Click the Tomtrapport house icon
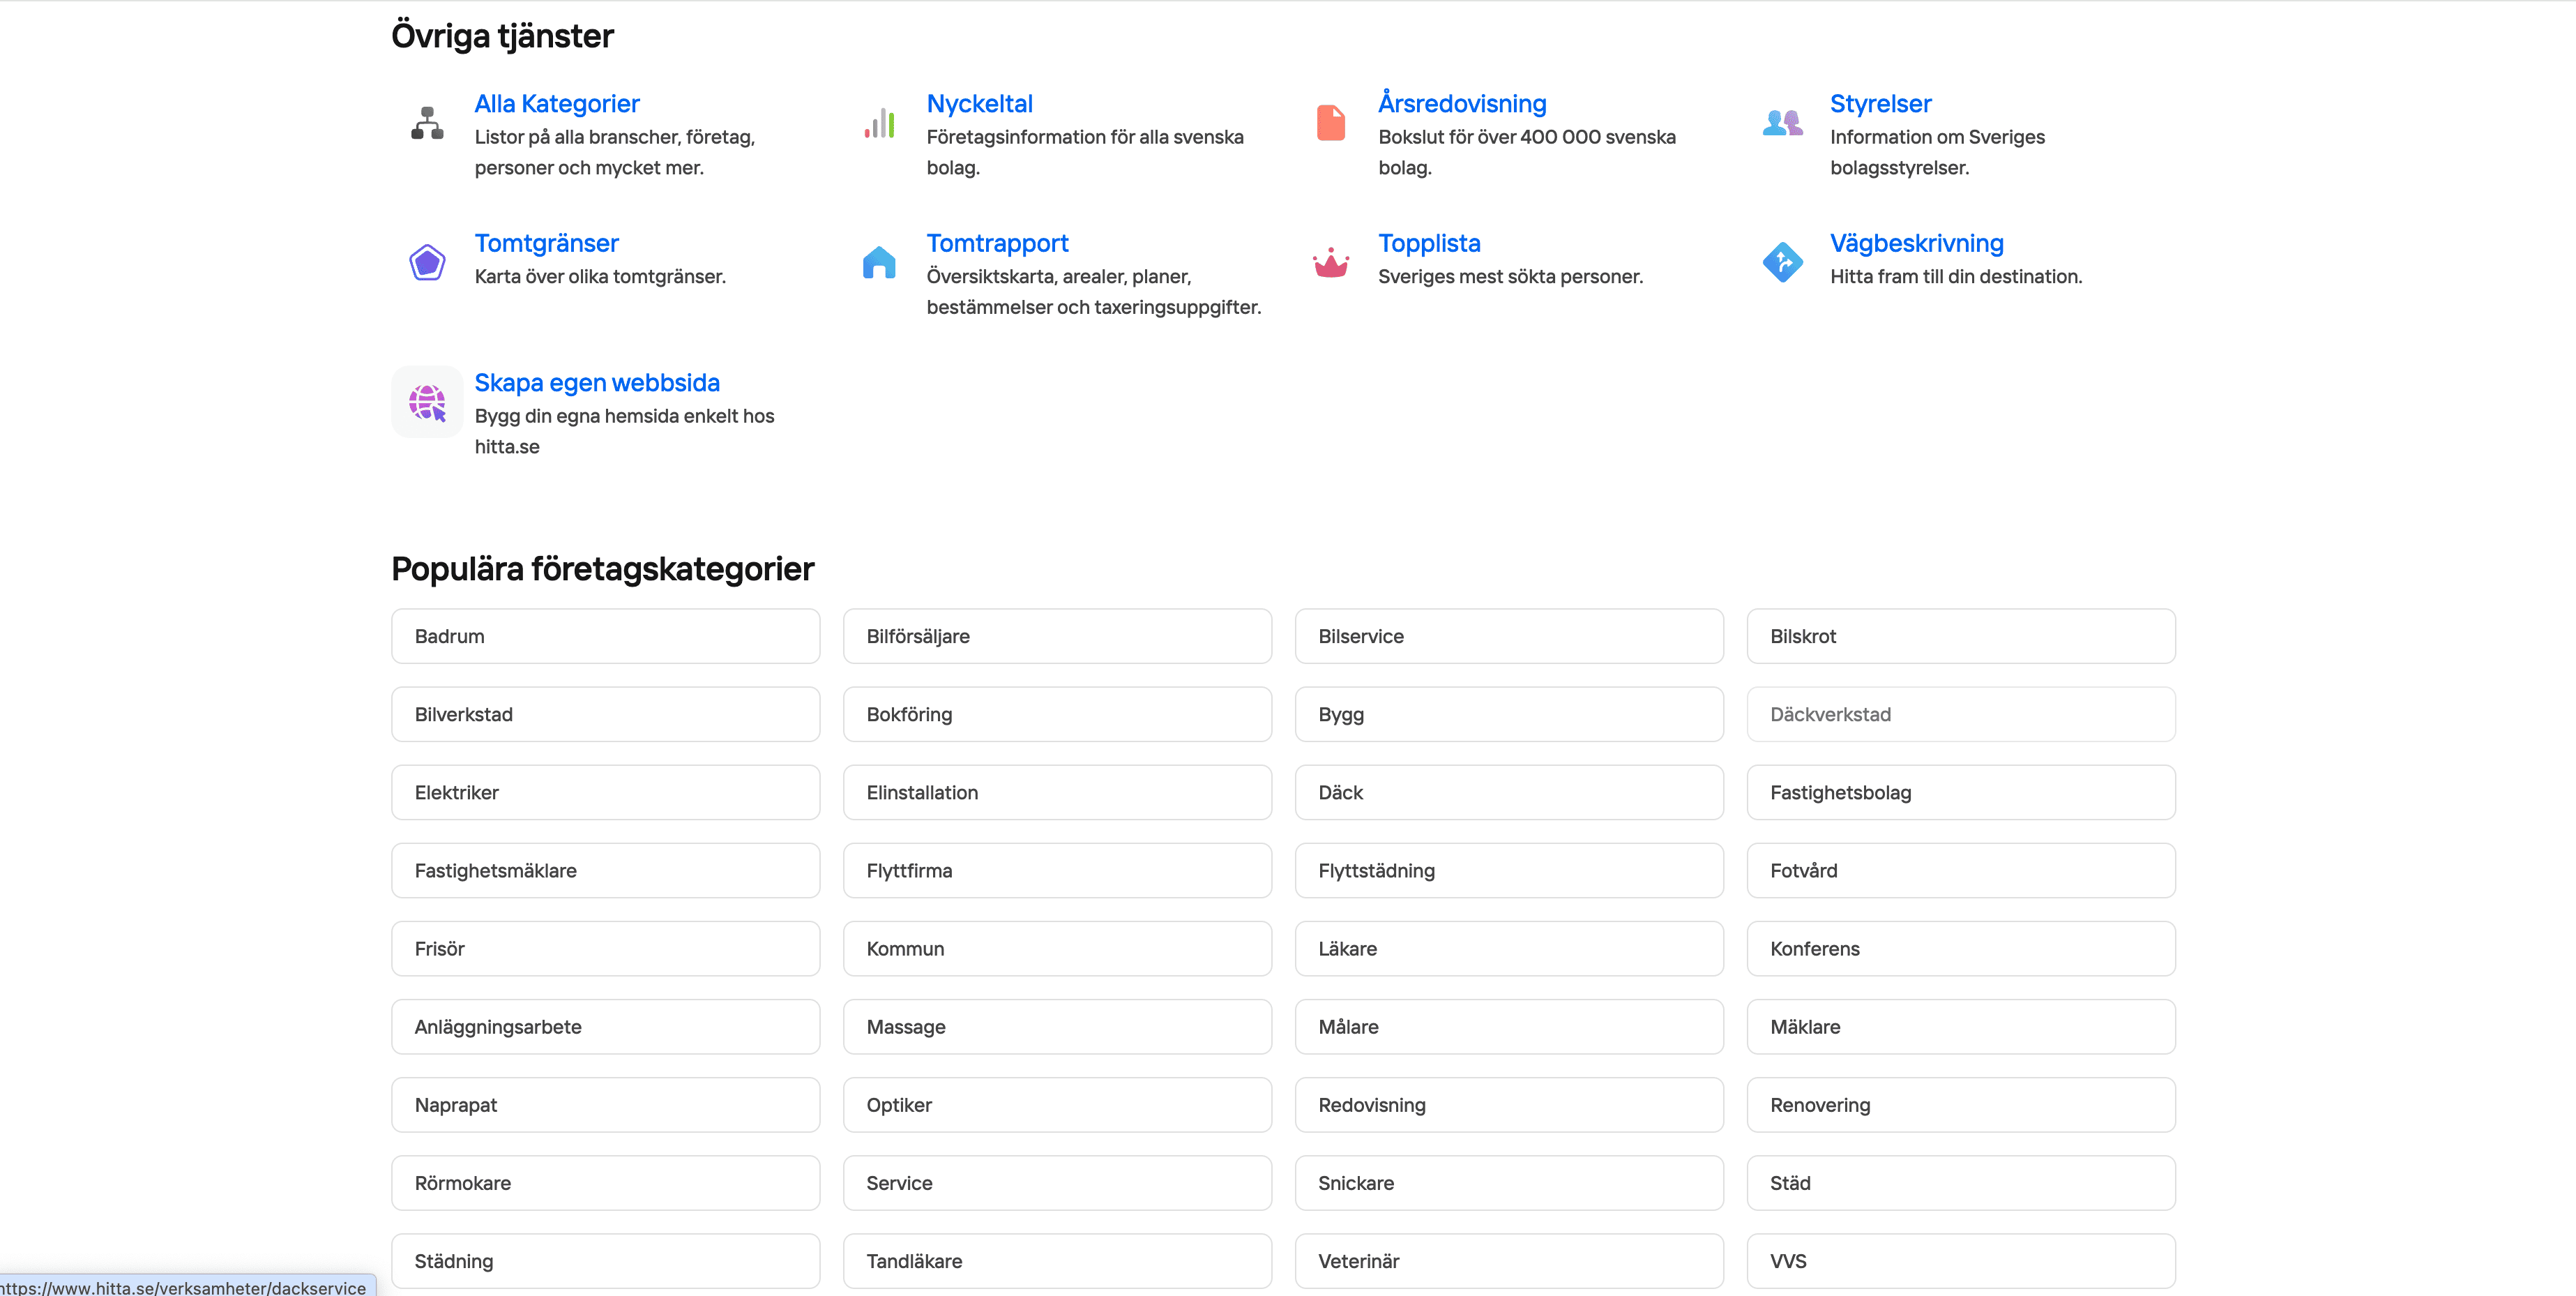The height and width of the screenshot is (1296, 2576). point(879,263)
